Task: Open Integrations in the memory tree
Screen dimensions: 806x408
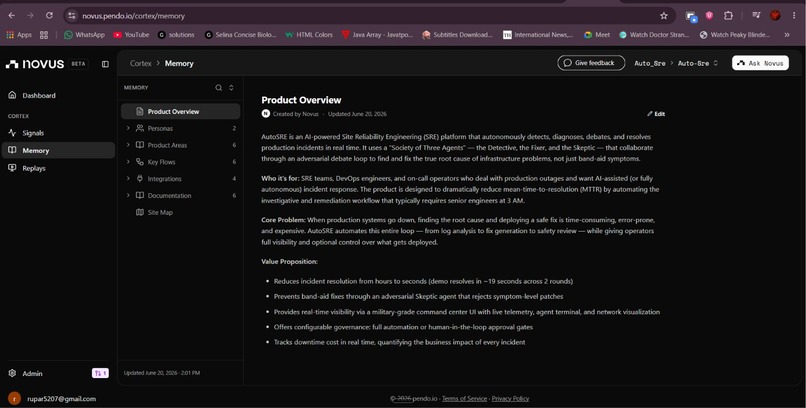Action: click(164, 179)
